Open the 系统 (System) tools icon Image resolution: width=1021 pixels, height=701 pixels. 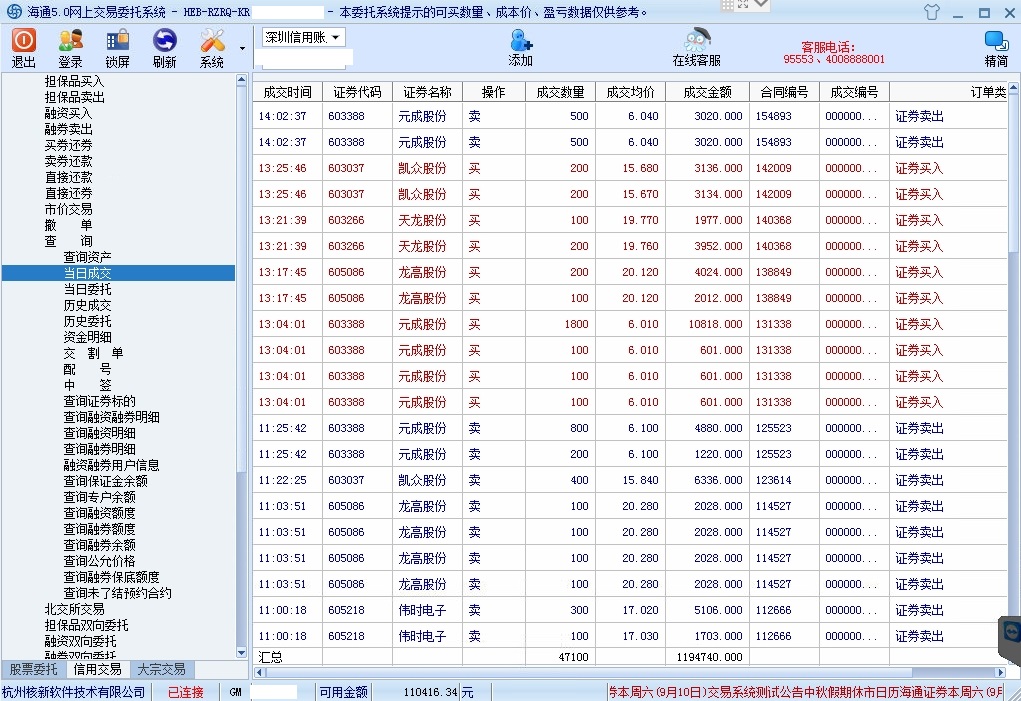click(212, 47)
